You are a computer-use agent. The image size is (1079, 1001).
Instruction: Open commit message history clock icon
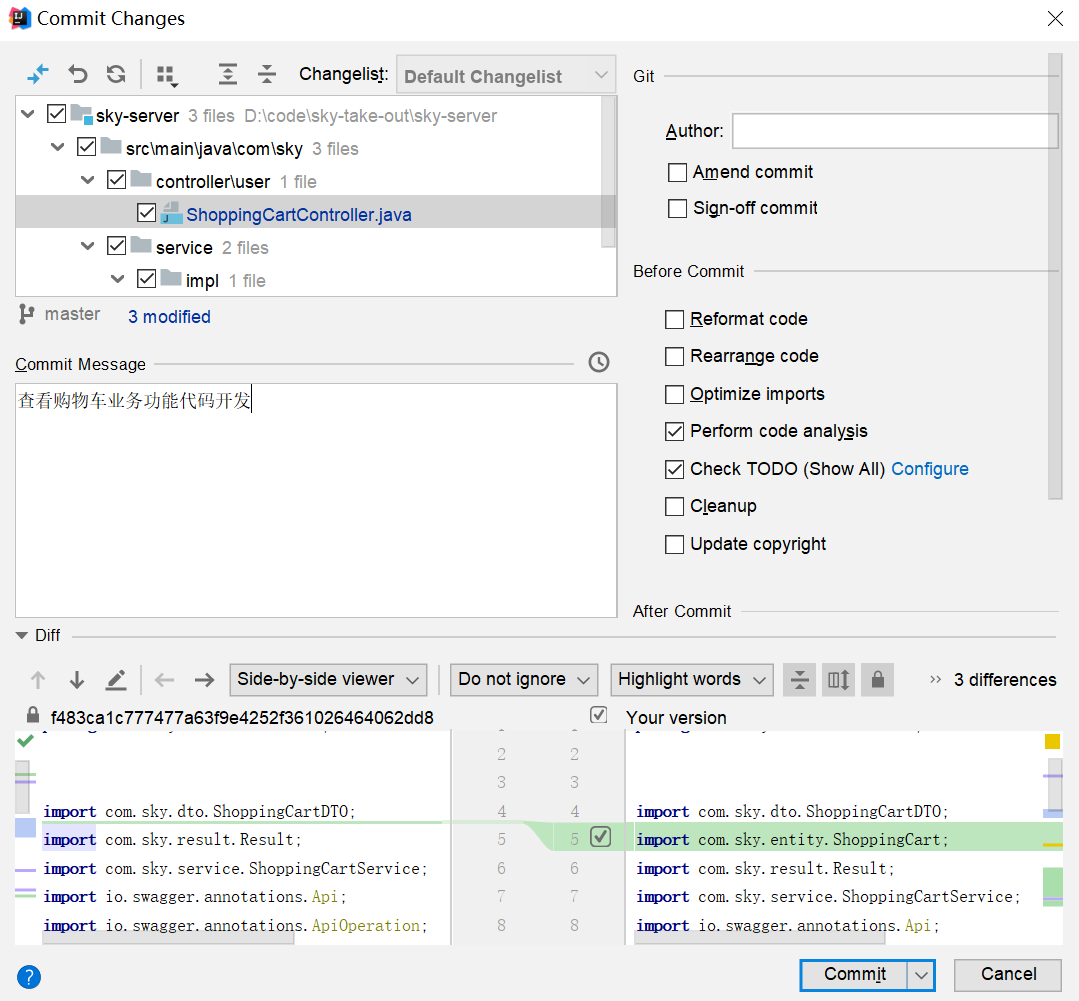coord(599,362)
